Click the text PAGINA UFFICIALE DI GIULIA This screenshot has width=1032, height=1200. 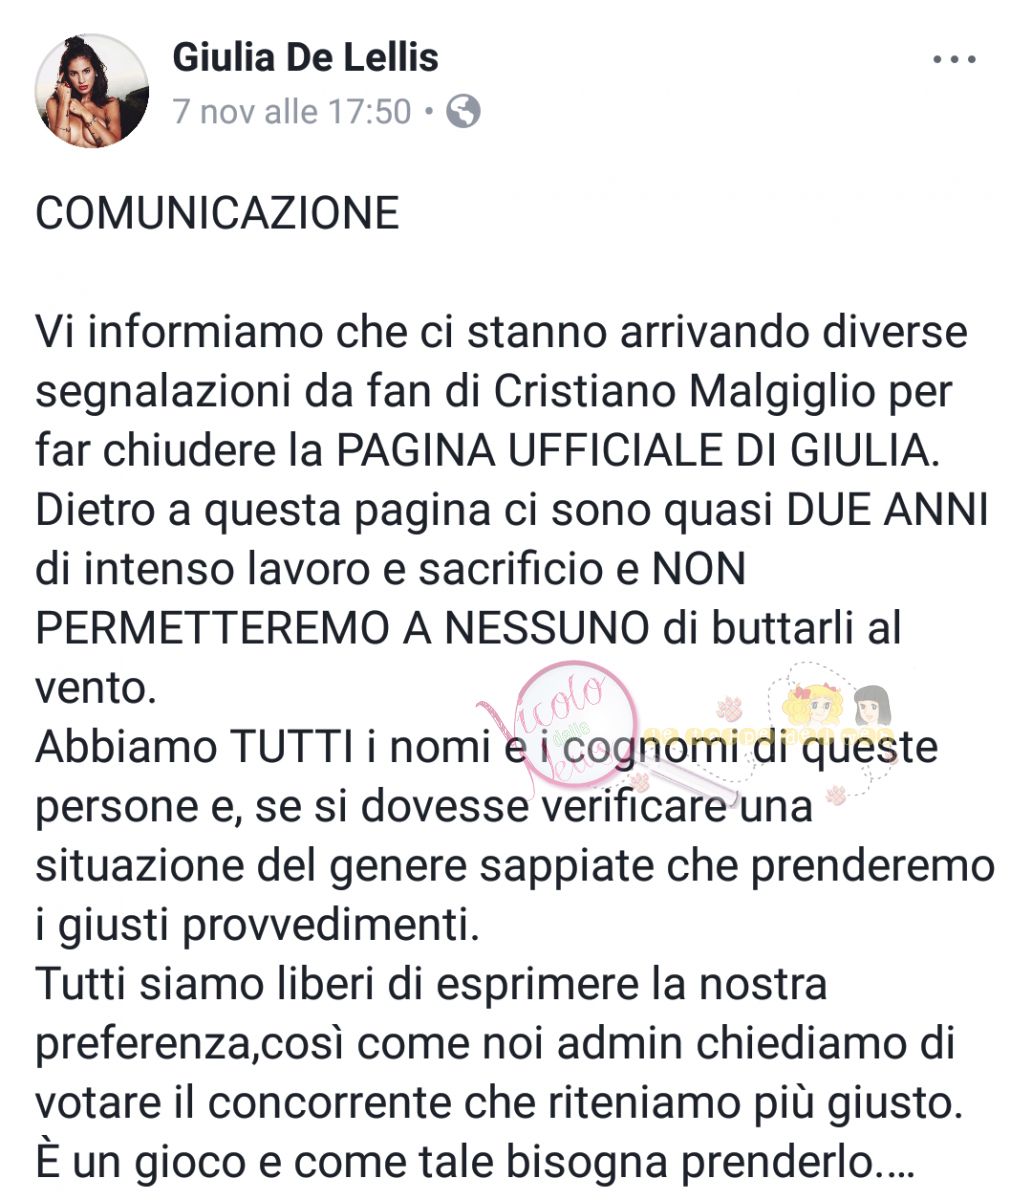click(638, 452)
